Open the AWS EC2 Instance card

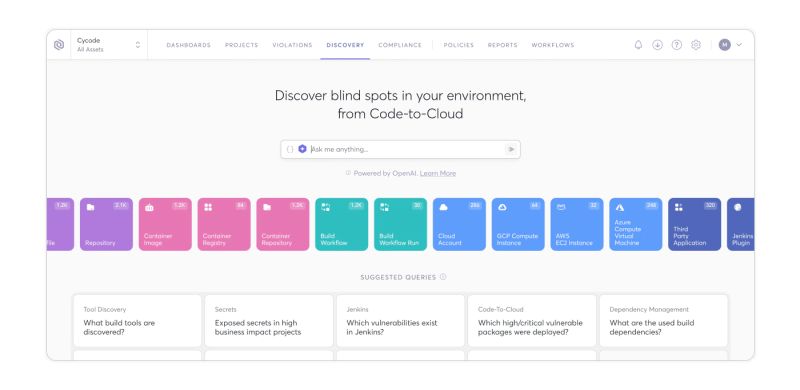pos(577,224)
